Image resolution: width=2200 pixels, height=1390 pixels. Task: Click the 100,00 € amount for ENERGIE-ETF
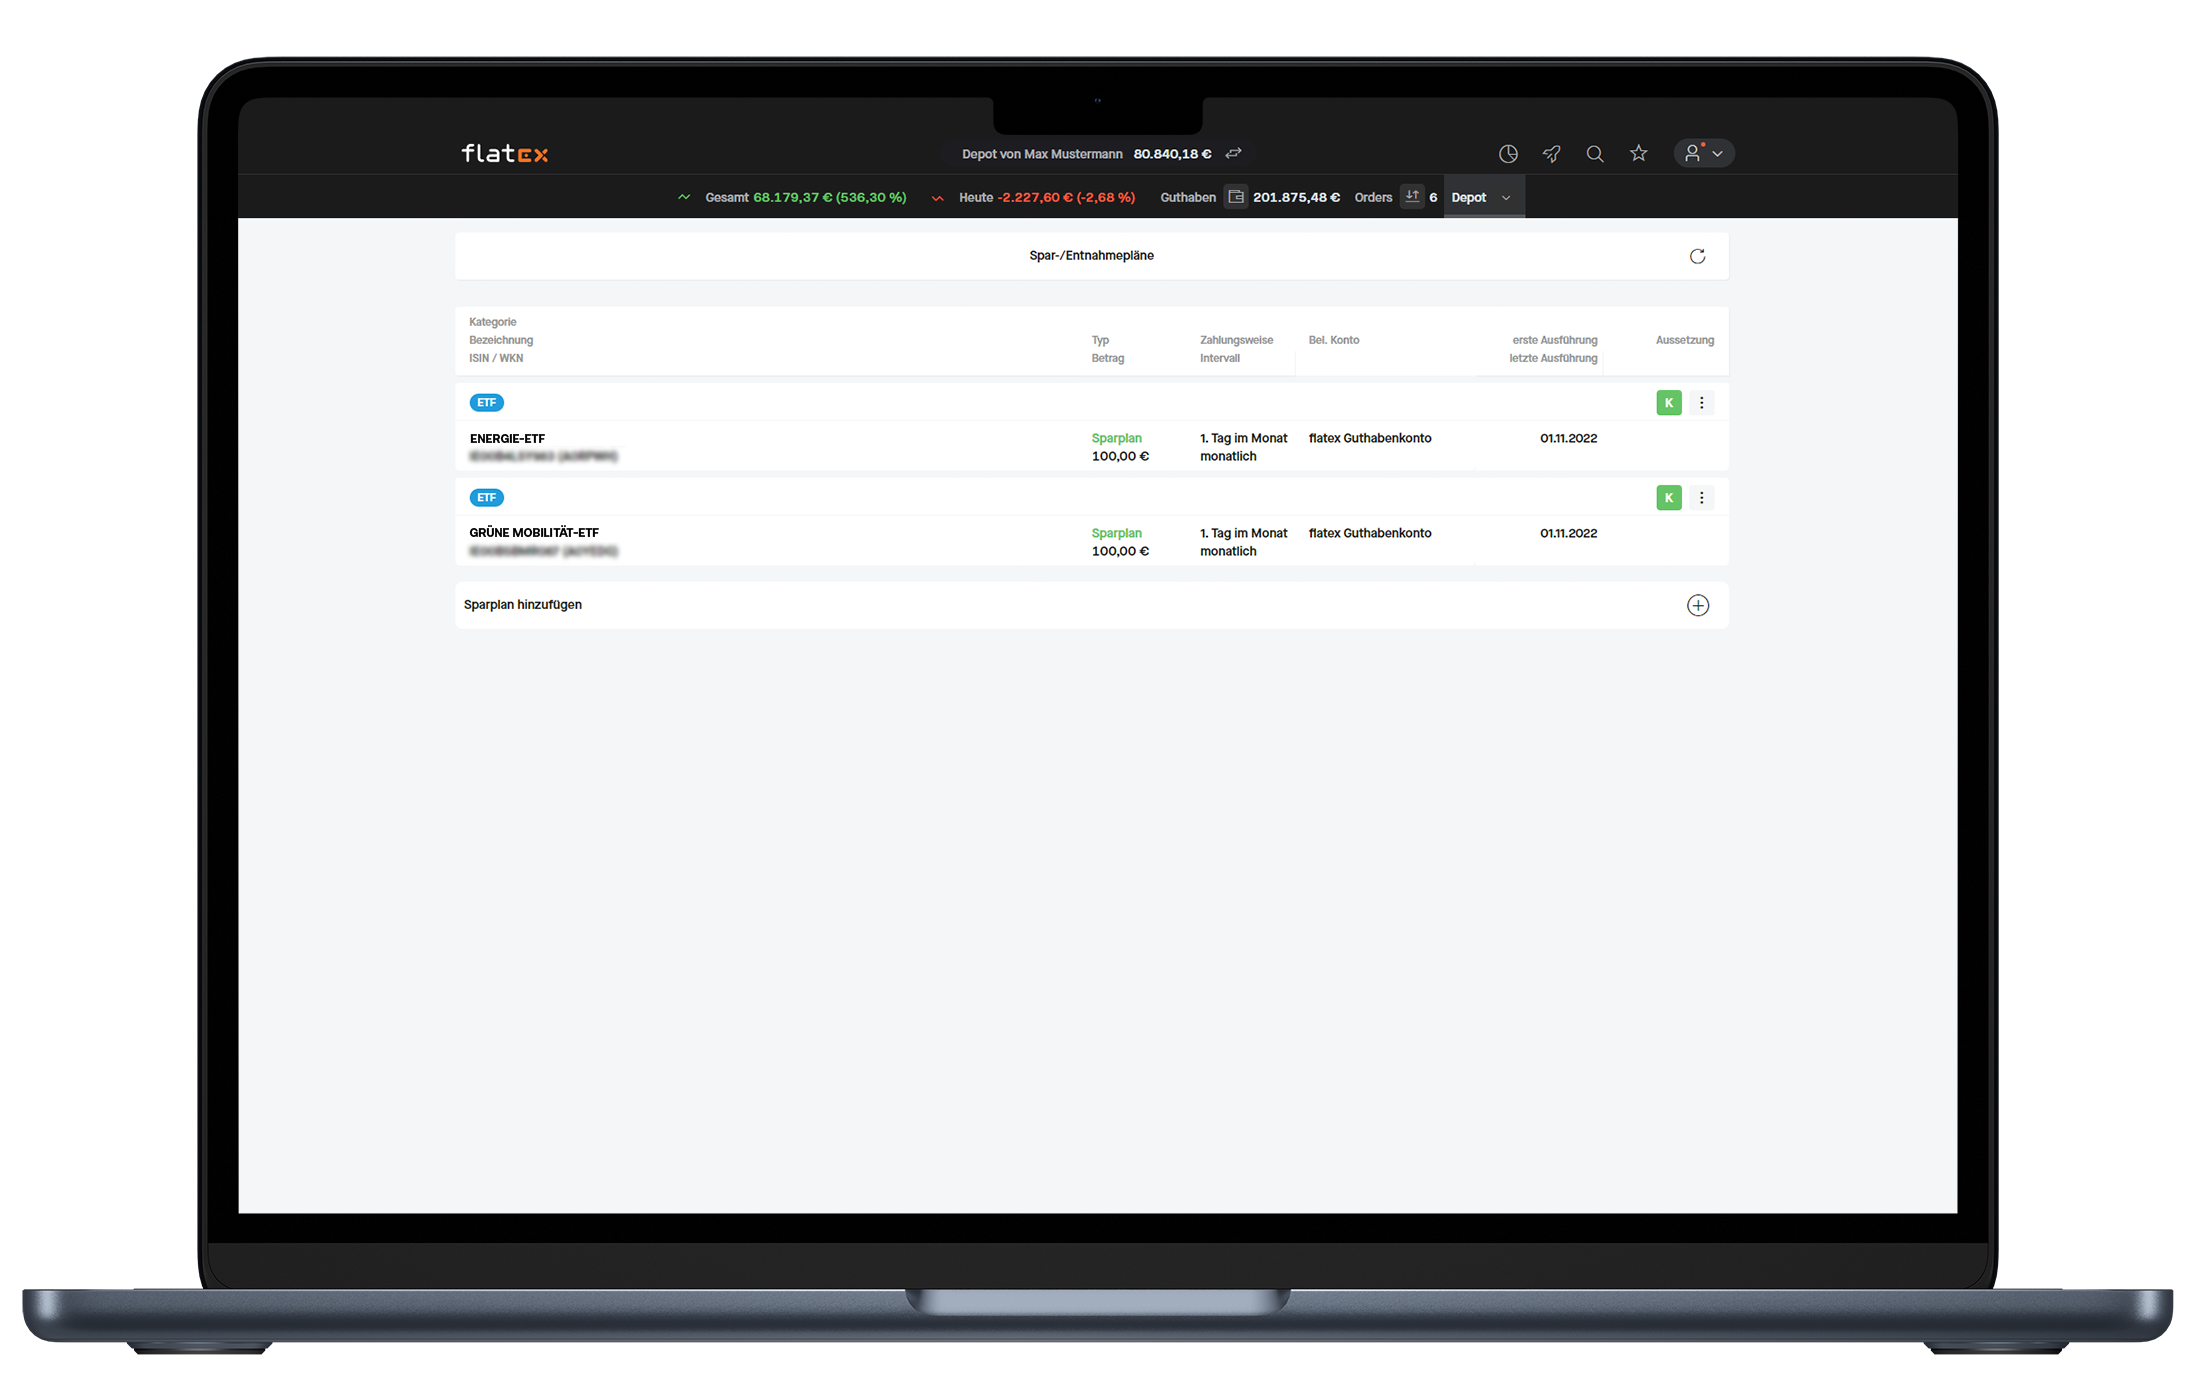click(1120, 456)
